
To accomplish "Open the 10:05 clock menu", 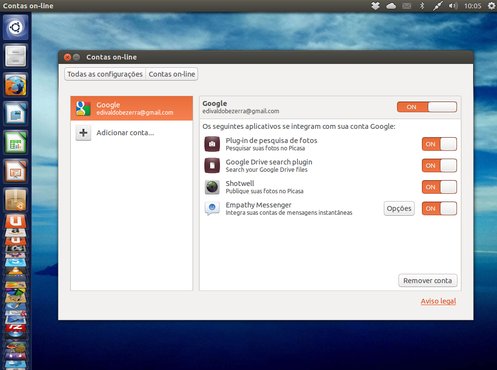I will 473,6.
